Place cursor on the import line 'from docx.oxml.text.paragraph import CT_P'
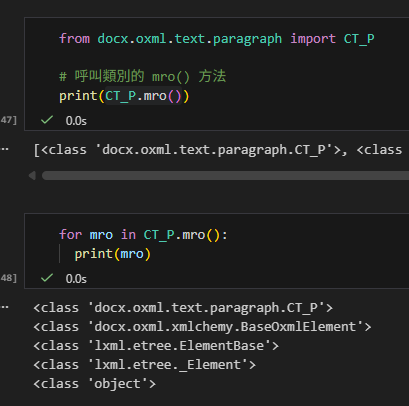409x406 pixels. click(x=217, y=39)
